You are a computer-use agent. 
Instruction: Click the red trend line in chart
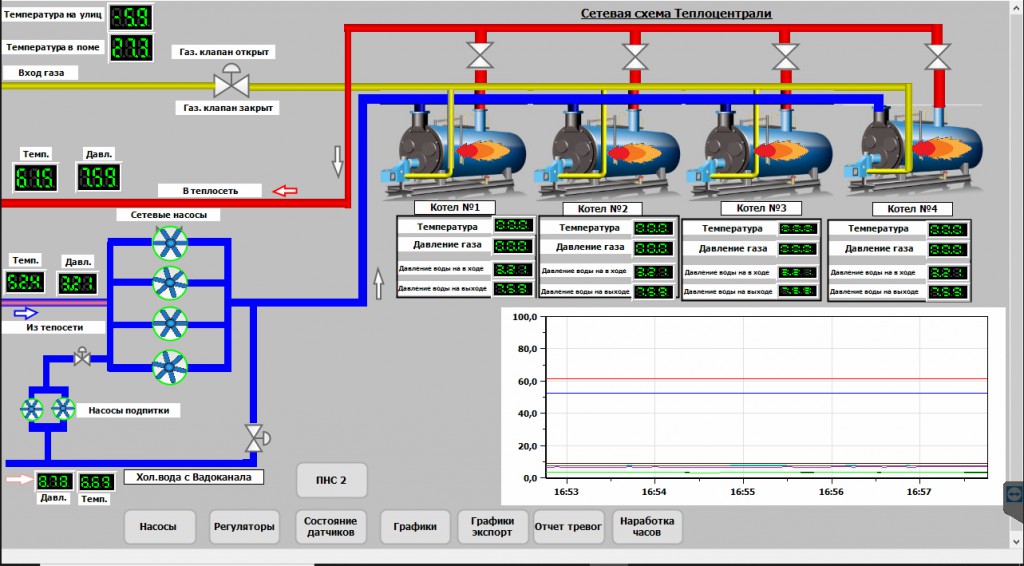point(766,379)
